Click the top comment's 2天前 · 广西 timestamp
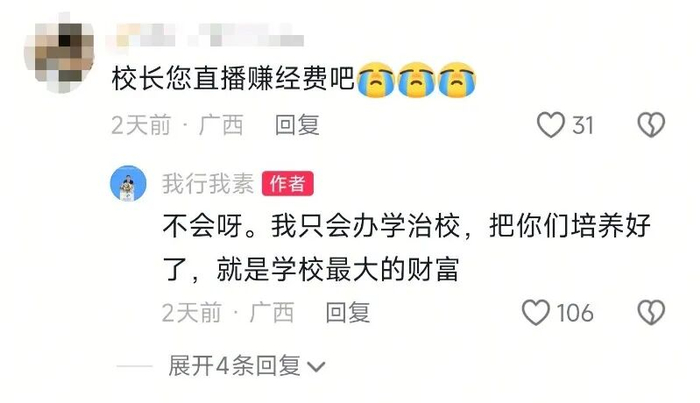 pos(177,125)
